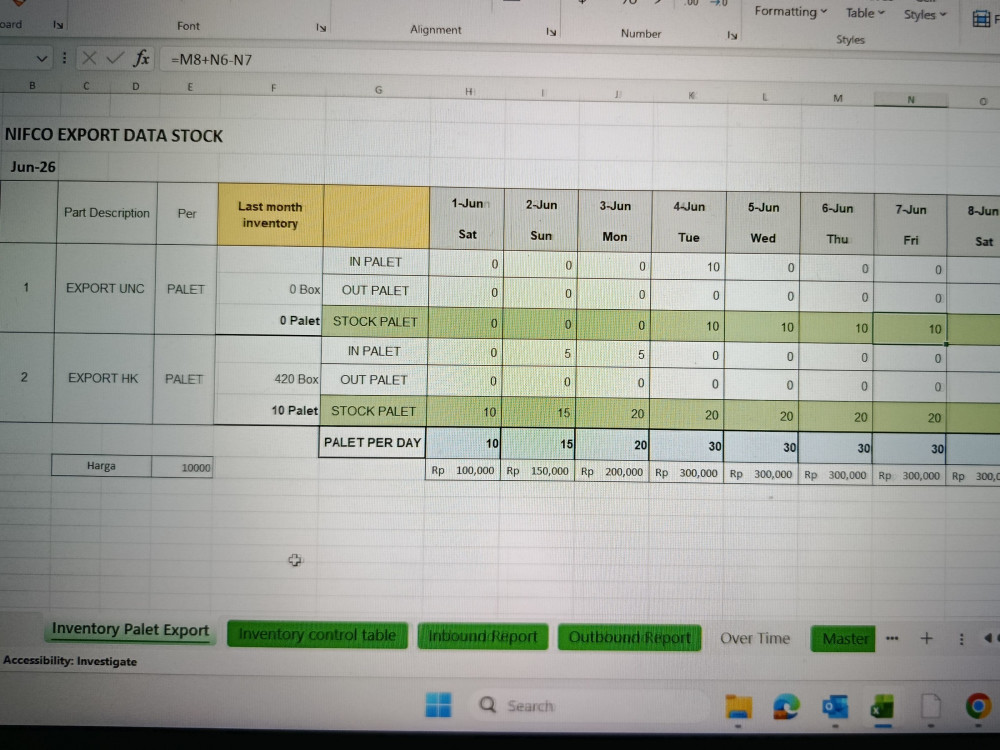The width and height of the screenshot is (1000, 750).
Task: Open the Master sheet tab
Action: [845, 638]
